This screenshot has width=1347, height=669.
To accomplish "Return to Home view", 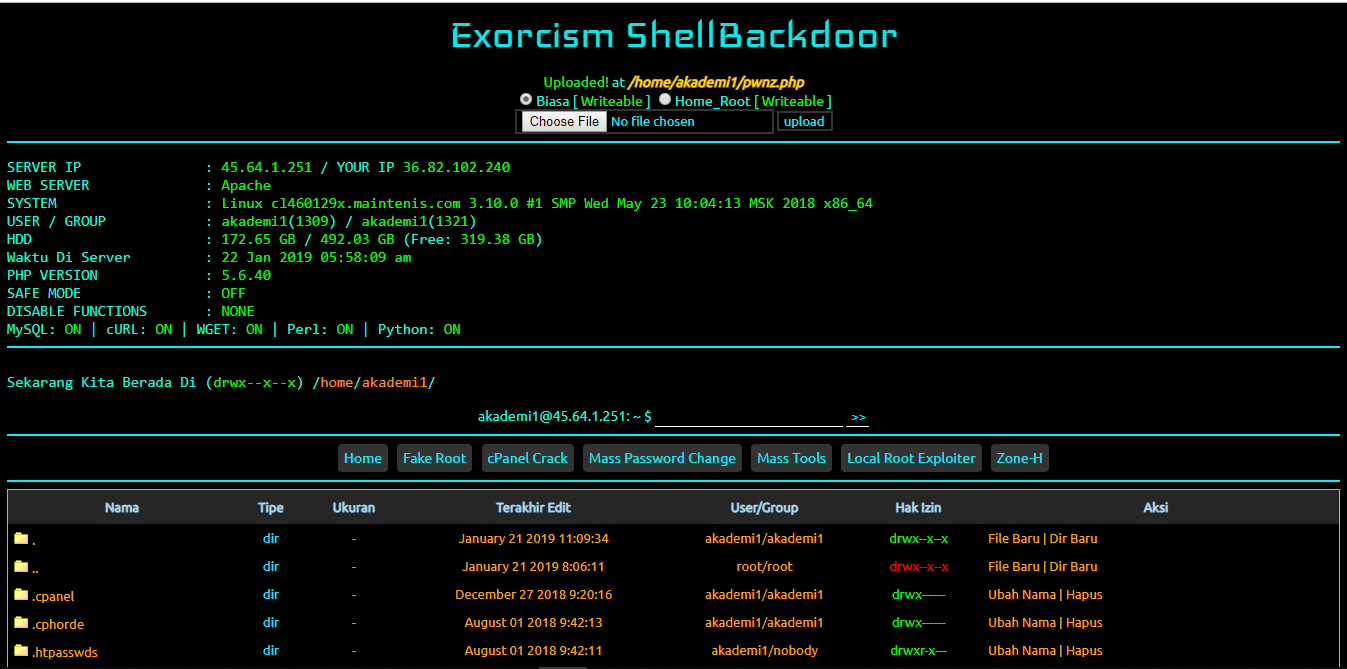I will 362,457.
